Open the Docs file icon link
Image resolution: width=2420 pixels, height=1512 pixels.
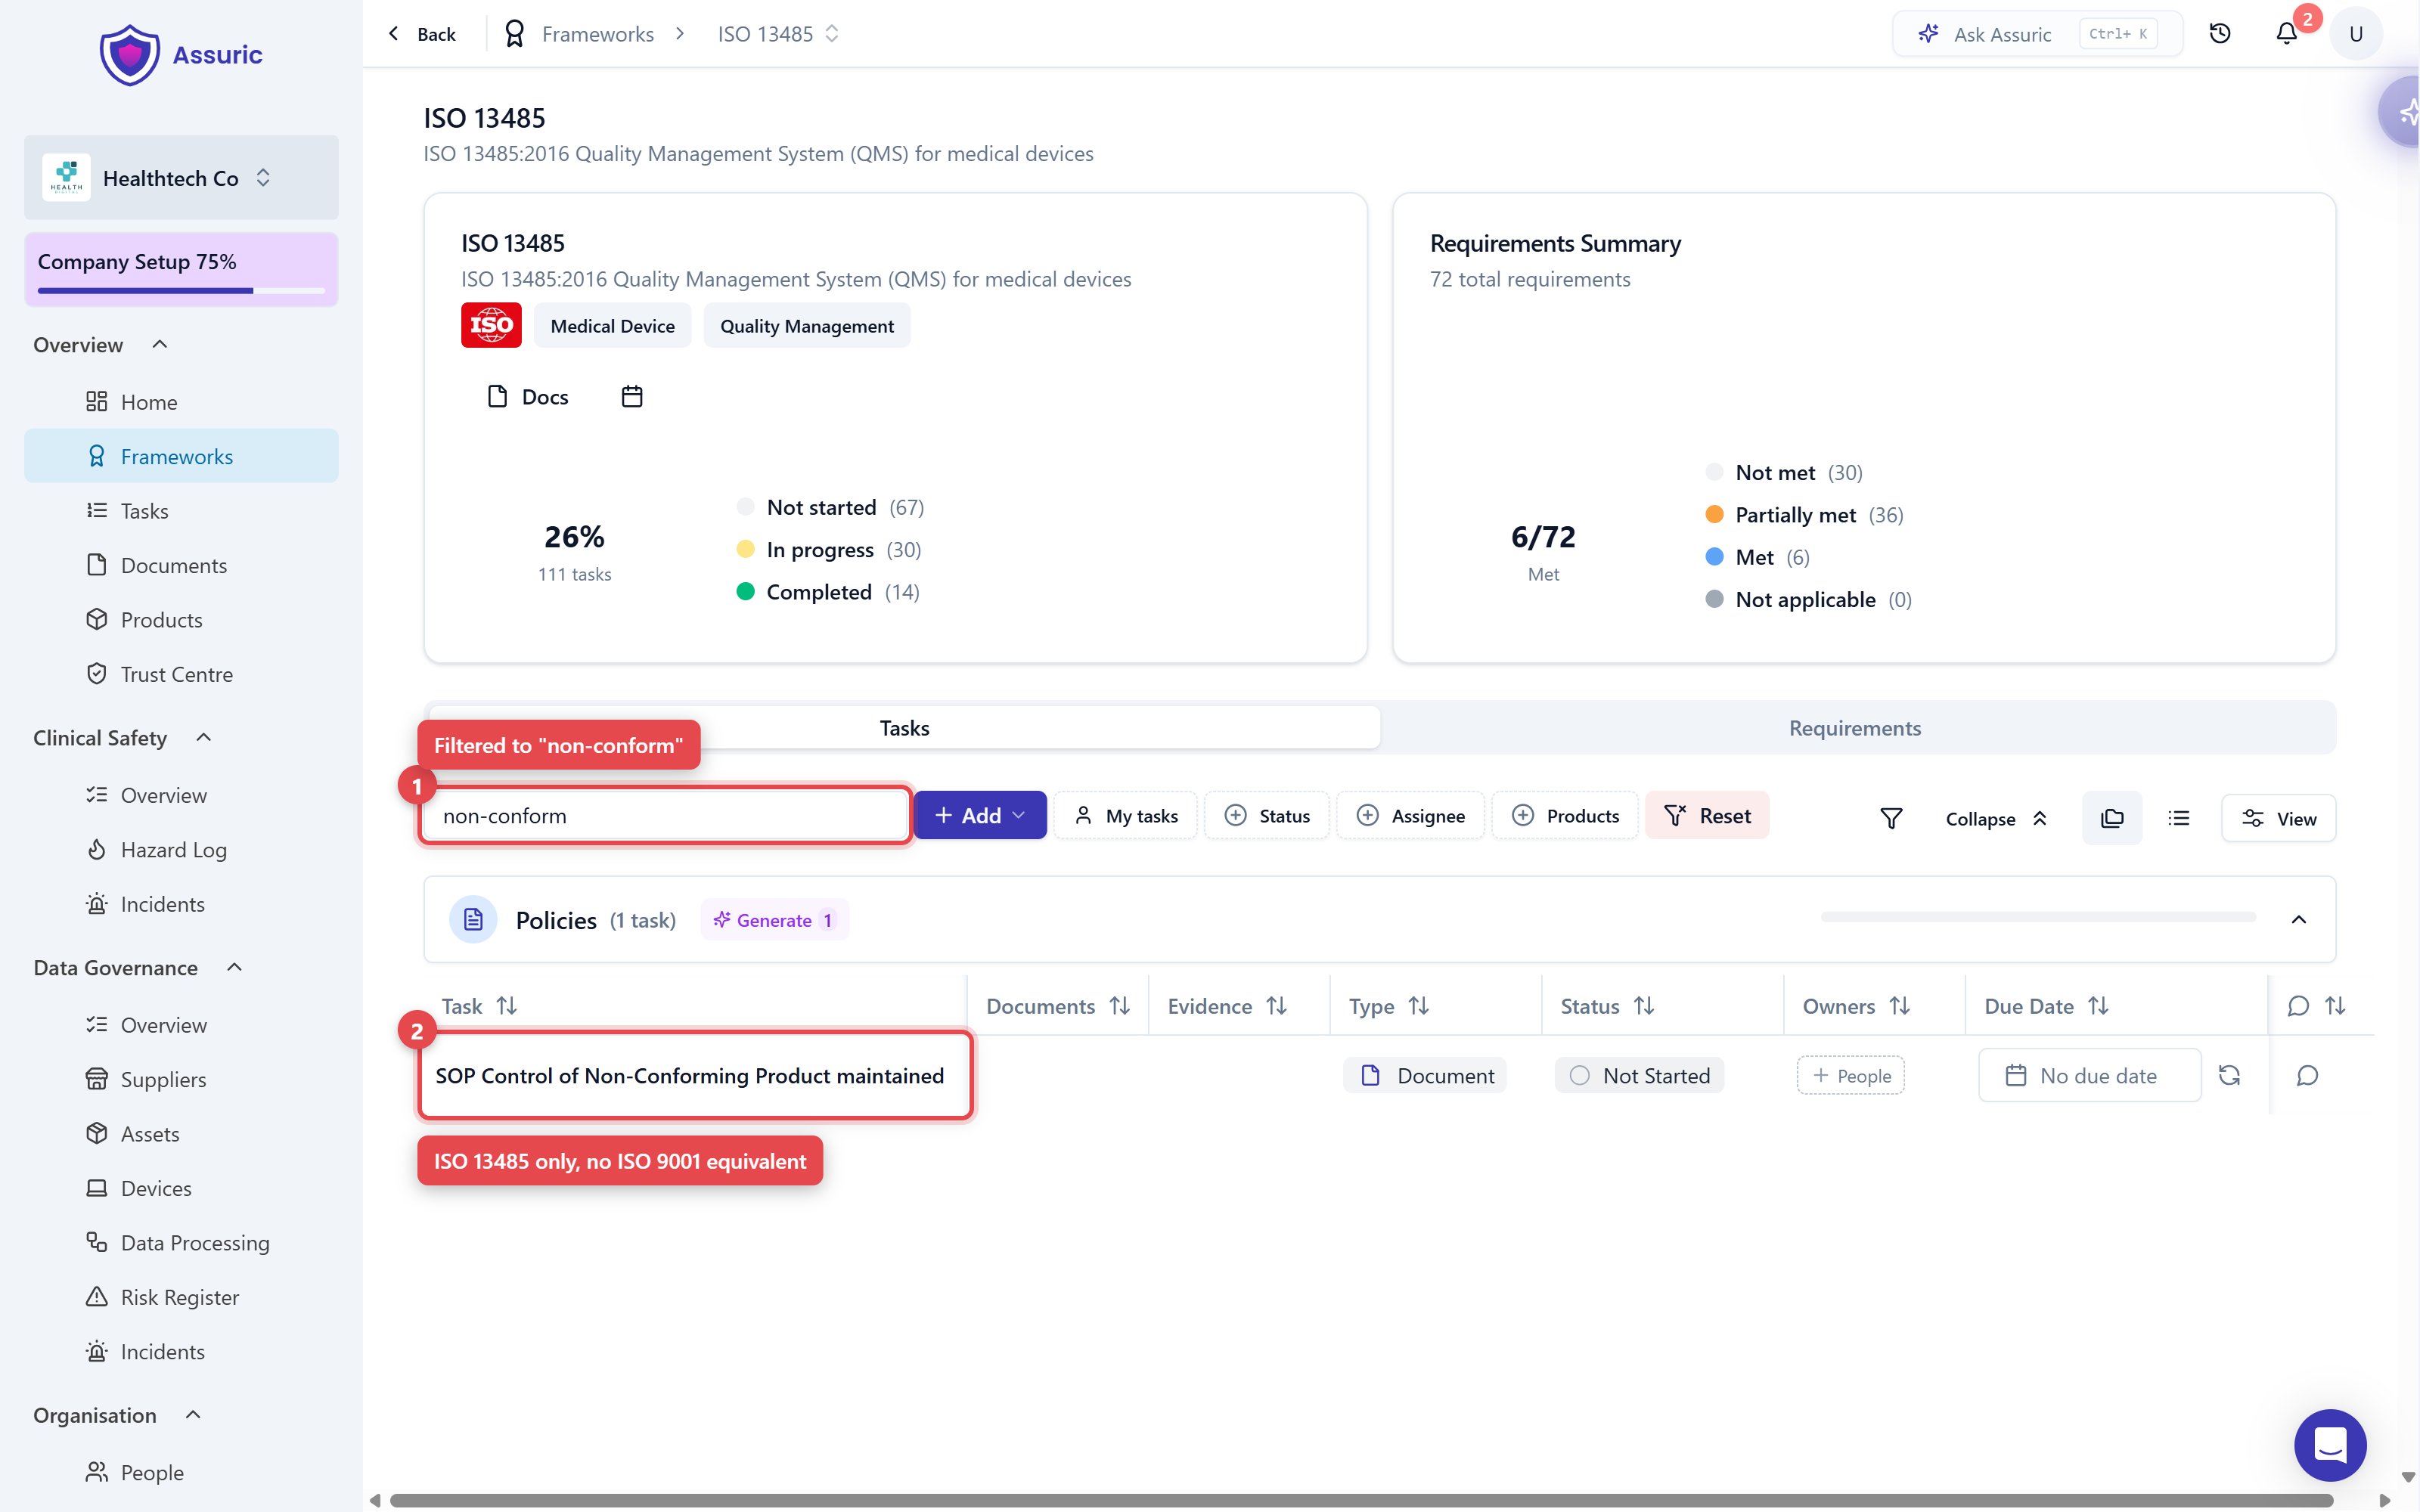tap(527, 397)
